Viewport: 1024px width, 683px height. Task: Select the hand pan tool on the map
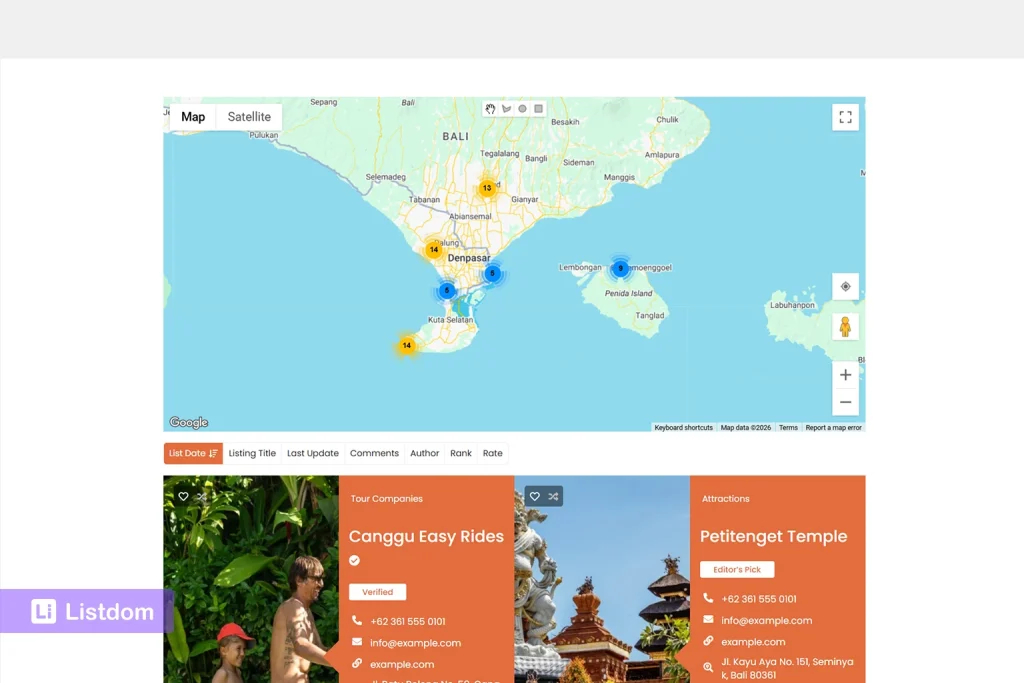[490, 109]
